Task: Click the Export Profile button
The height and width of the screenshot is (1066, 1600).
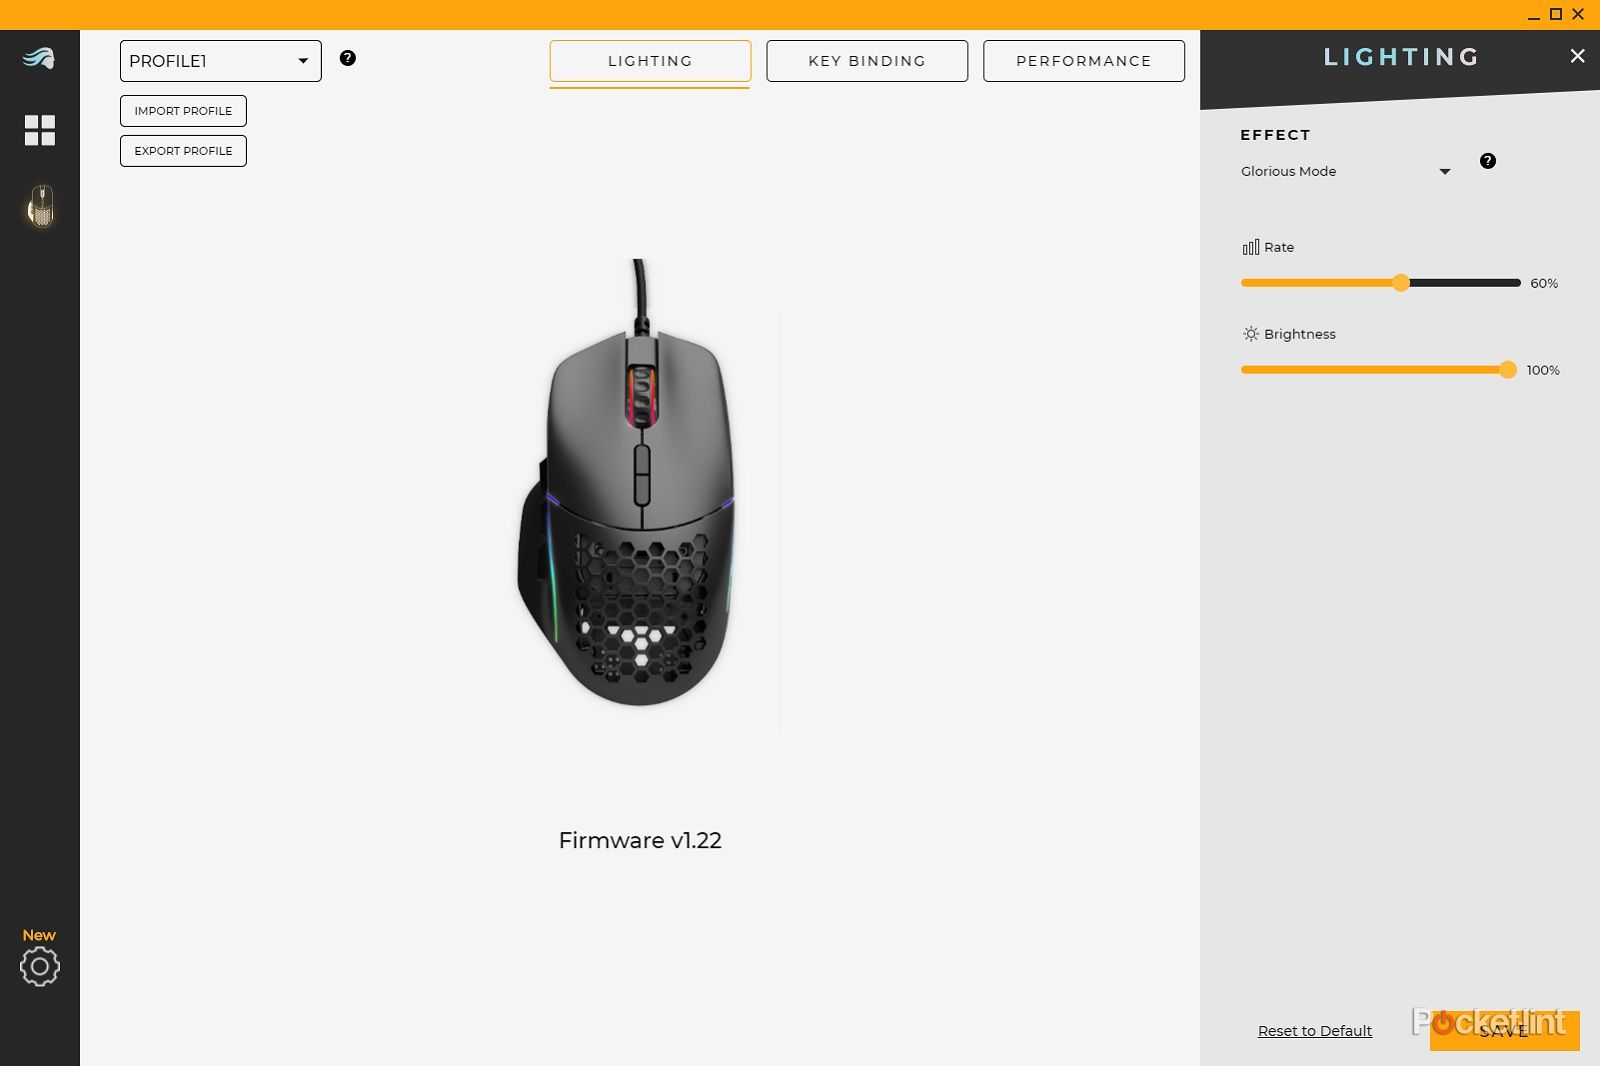Action: [183, 151]
